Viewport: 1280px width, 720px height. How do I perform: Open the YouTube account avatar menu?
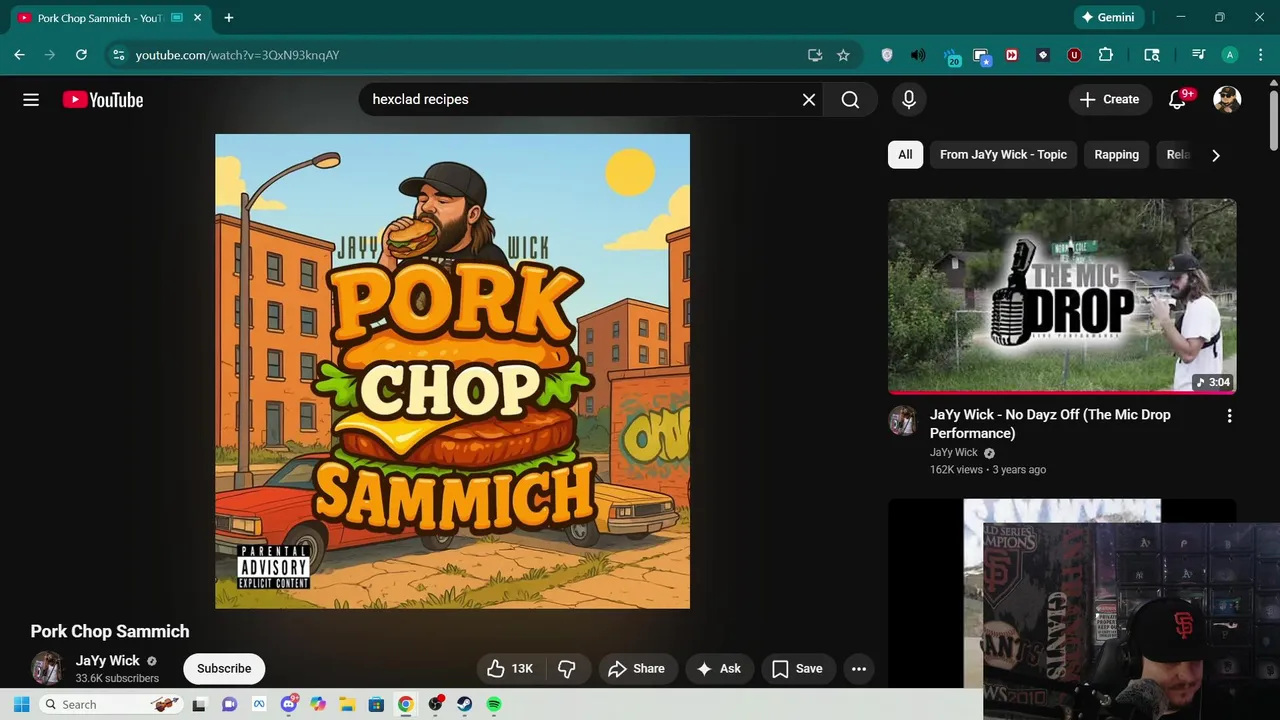[x=1227, y=99]
